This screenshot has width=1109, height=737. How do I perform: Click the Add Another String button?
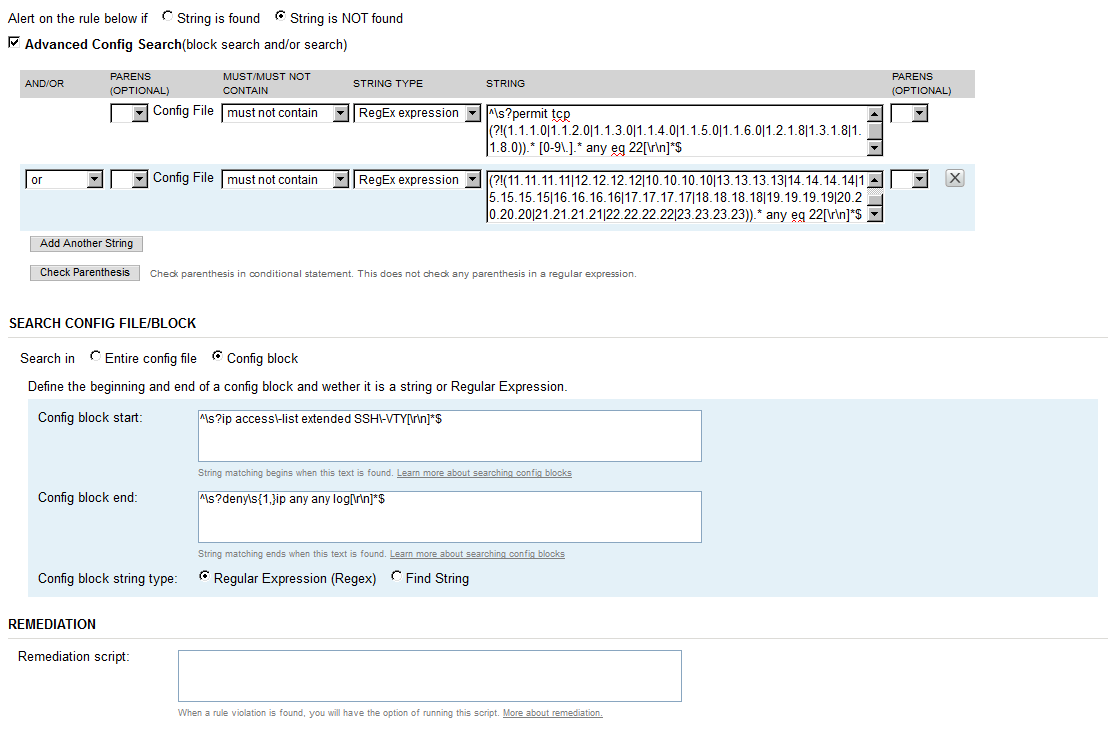86,243
